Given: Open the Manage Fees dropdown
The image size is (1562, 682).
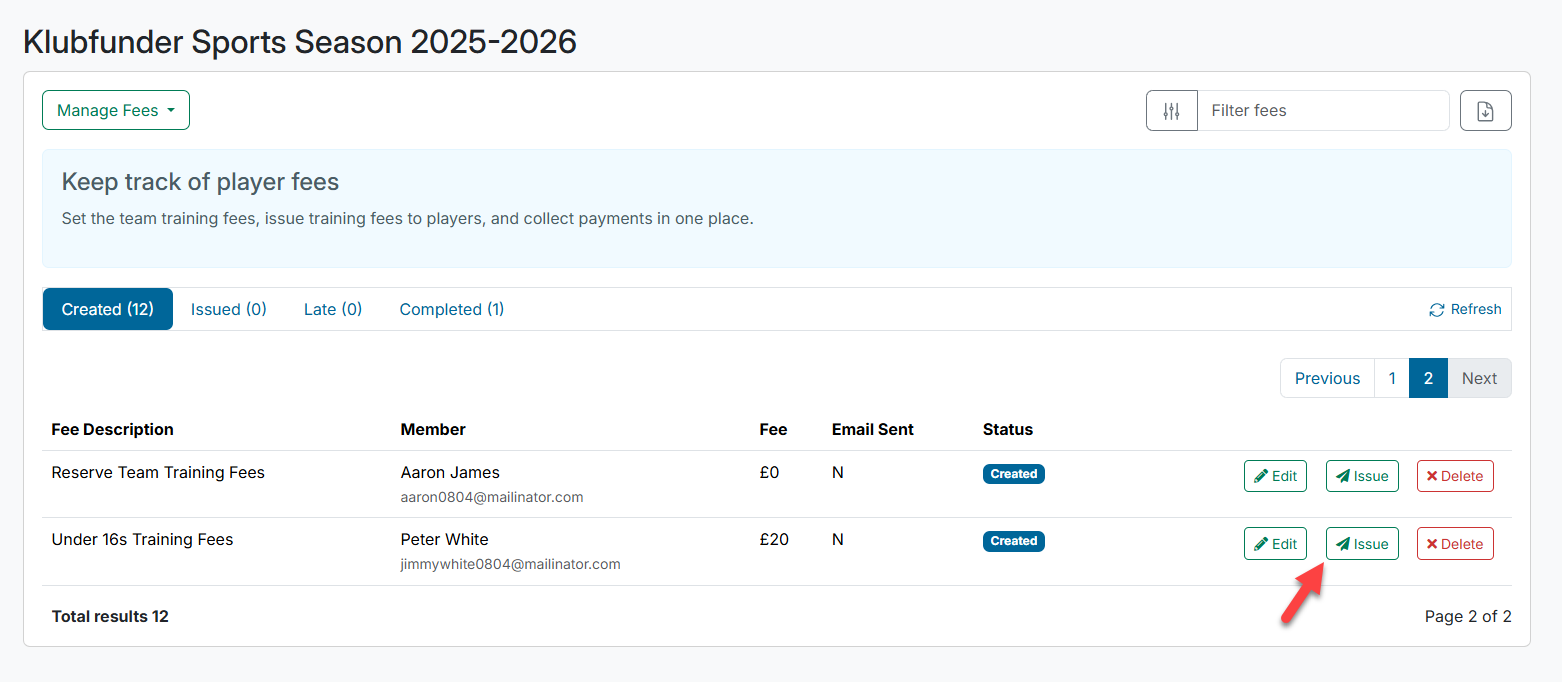Looking at the screenshot, I should click(115, 110).
